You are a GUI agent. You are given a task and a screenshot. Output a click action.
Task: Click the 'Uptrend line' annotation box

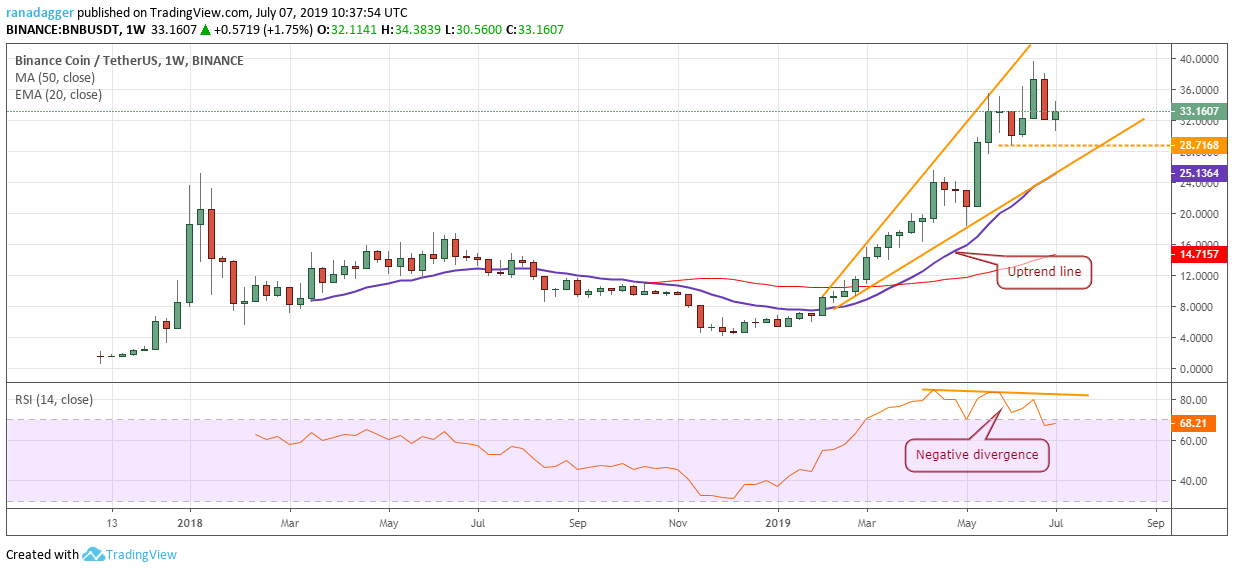click(1043, 272)
